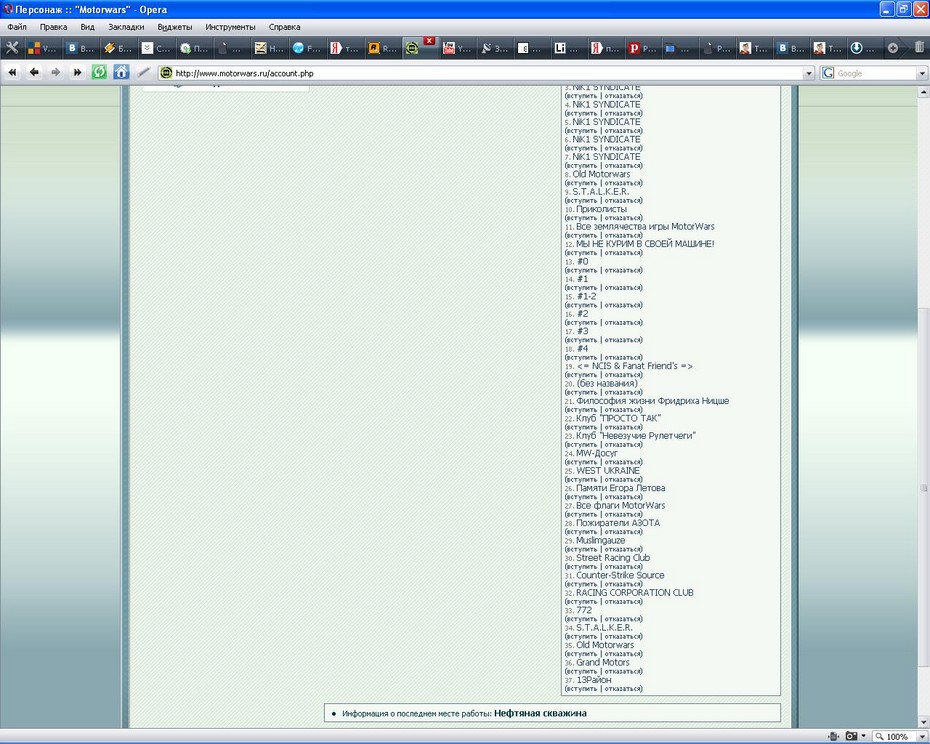Add a new tab with the plus button

[x=893, y=49]
